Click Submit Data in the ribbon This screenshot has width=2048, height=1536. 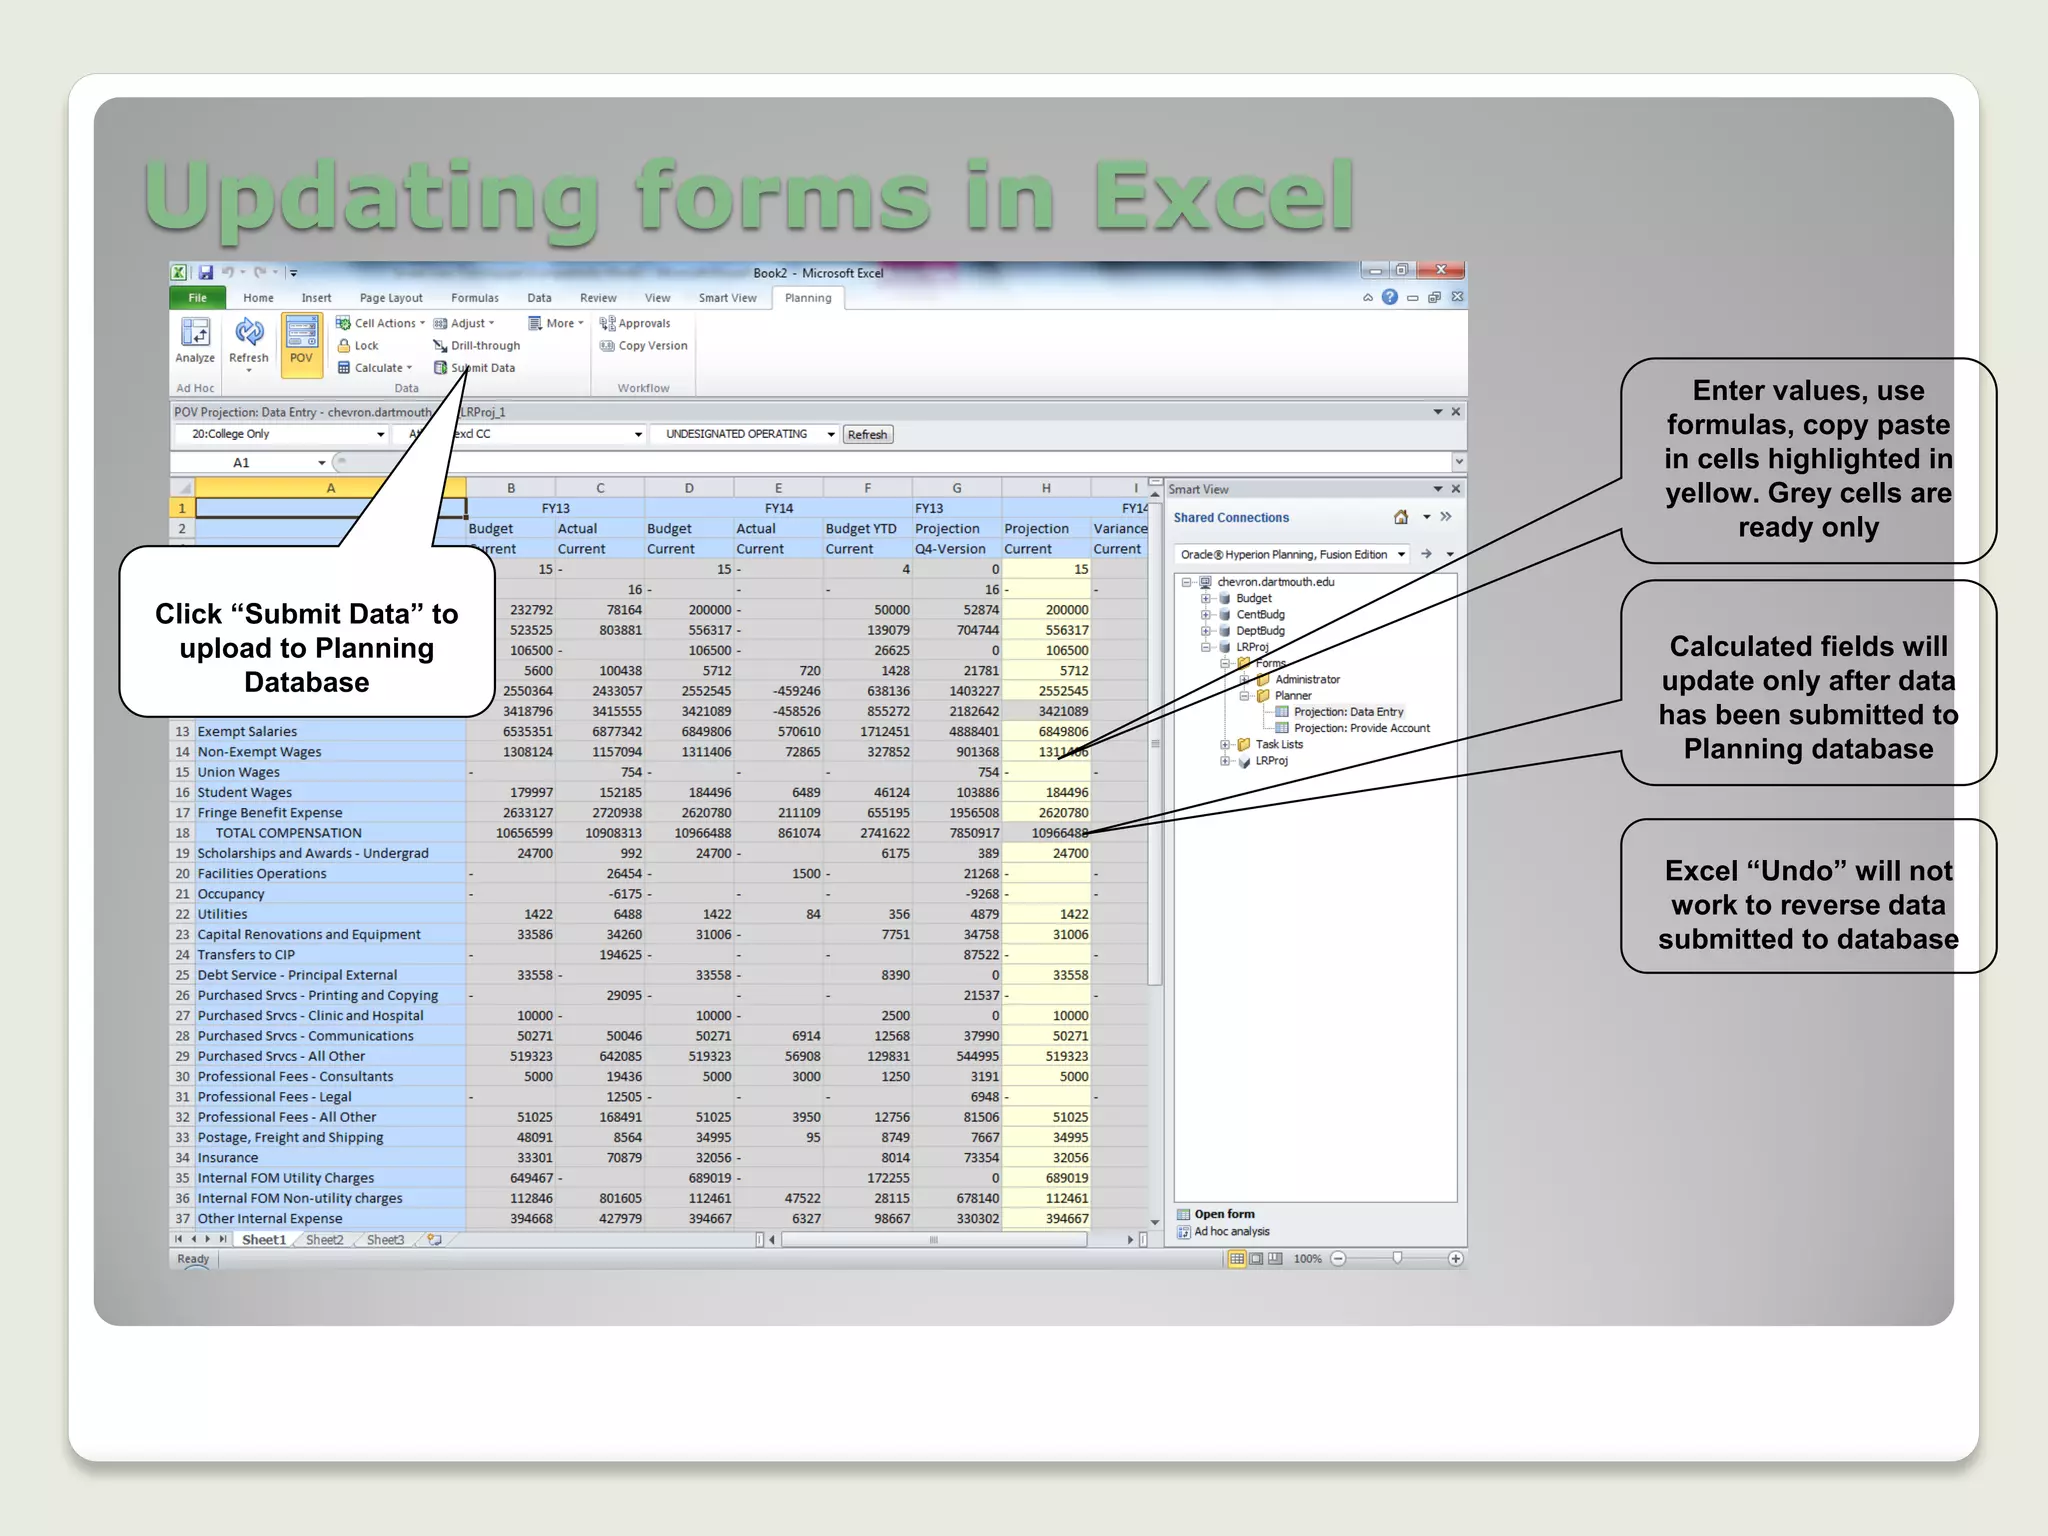coord(474,368)
